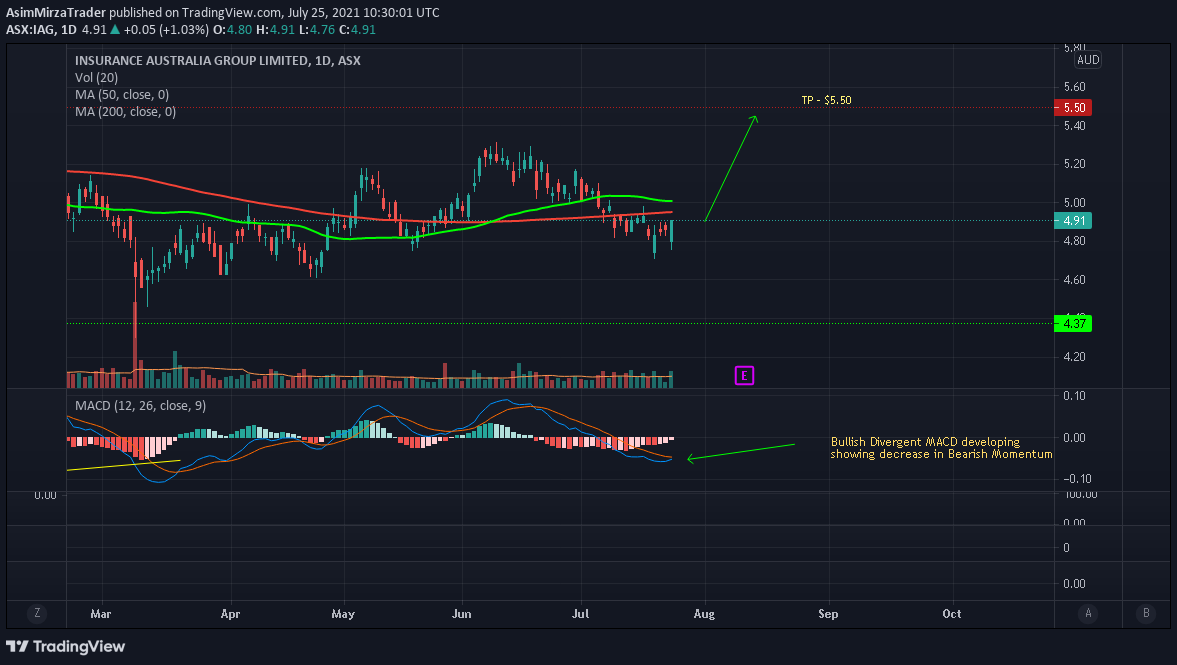Image resolution: width=1177 pixels, height=665 pixels.
Task: Click the Apr label on time axis
Action: tap(230, 614)
